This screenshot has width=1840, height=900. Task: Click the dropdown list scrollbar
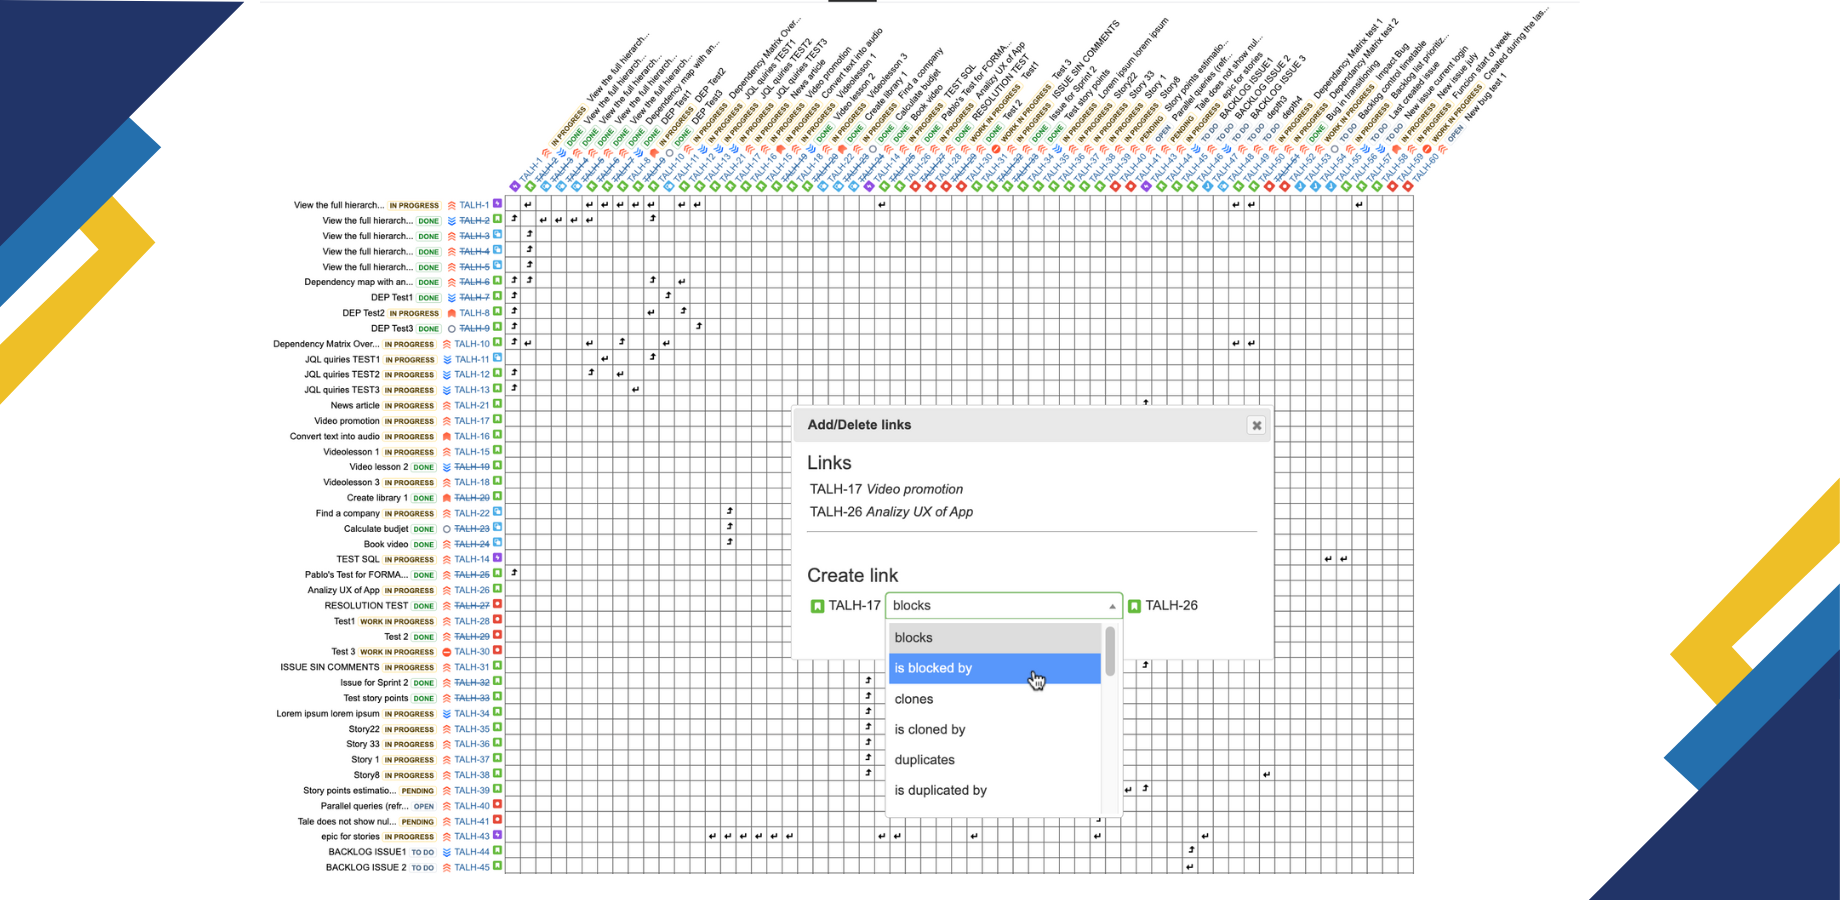[x=1110, y=652]
